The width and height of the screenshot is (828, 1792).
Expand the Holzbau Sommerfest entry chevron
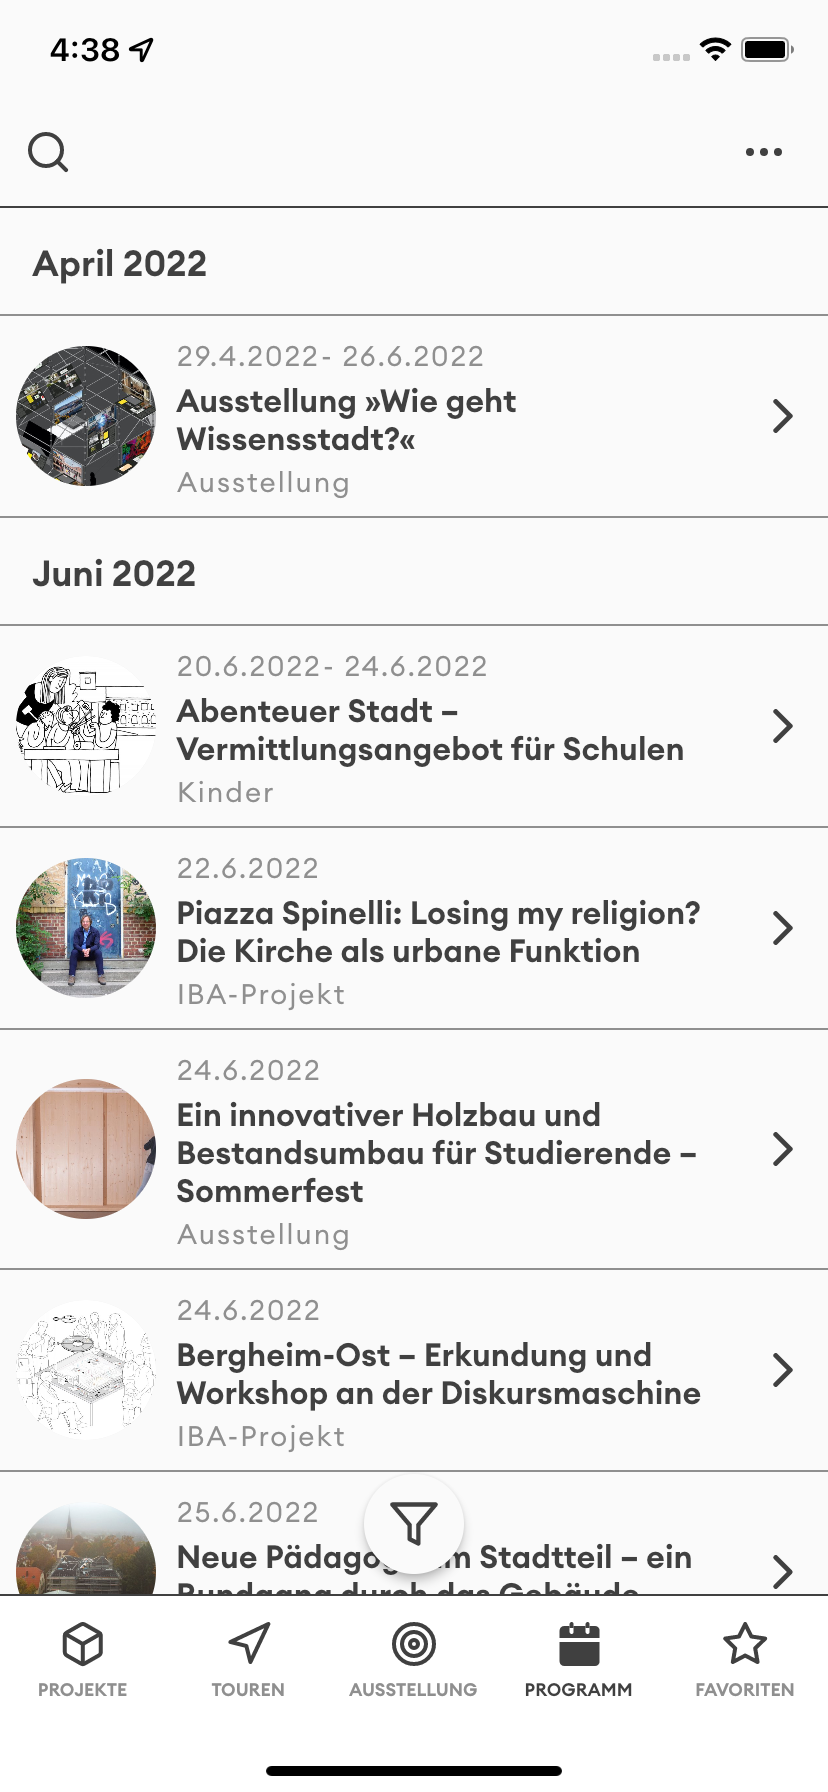(x=783, y=1150)
